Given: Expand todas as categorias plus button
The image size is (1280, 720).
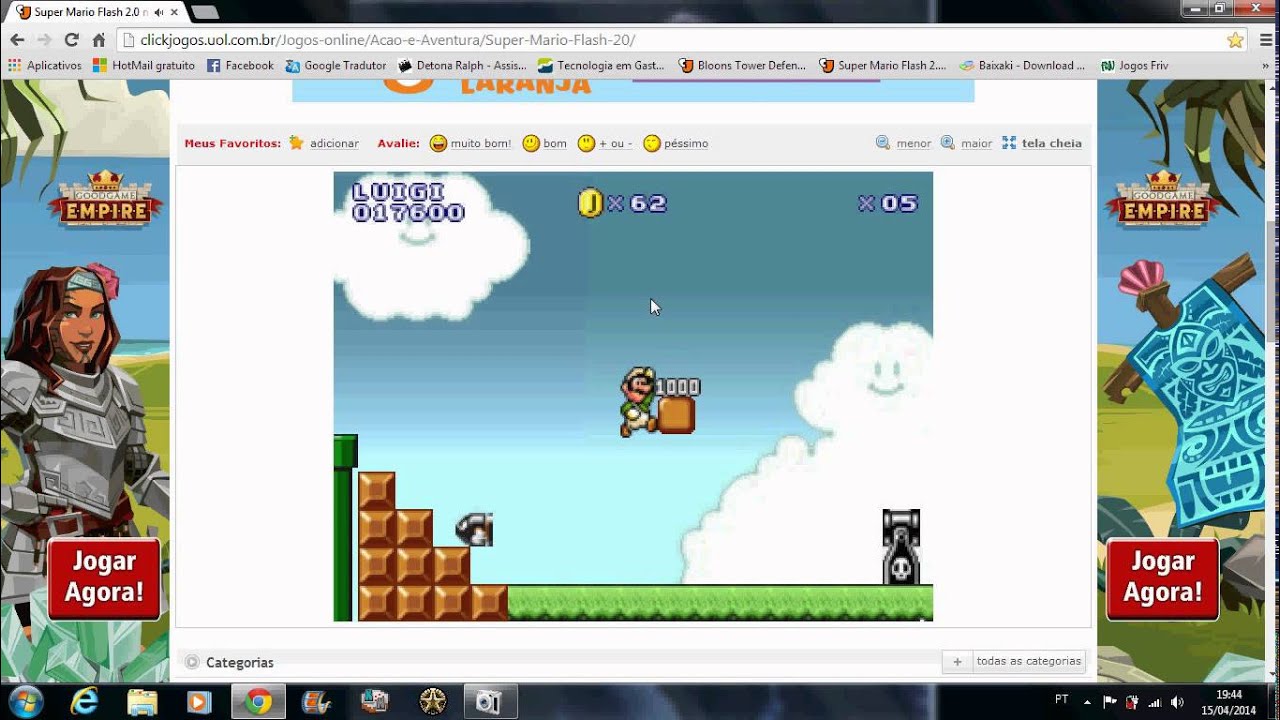Looking at the screenshot, I should pos(957,661).
